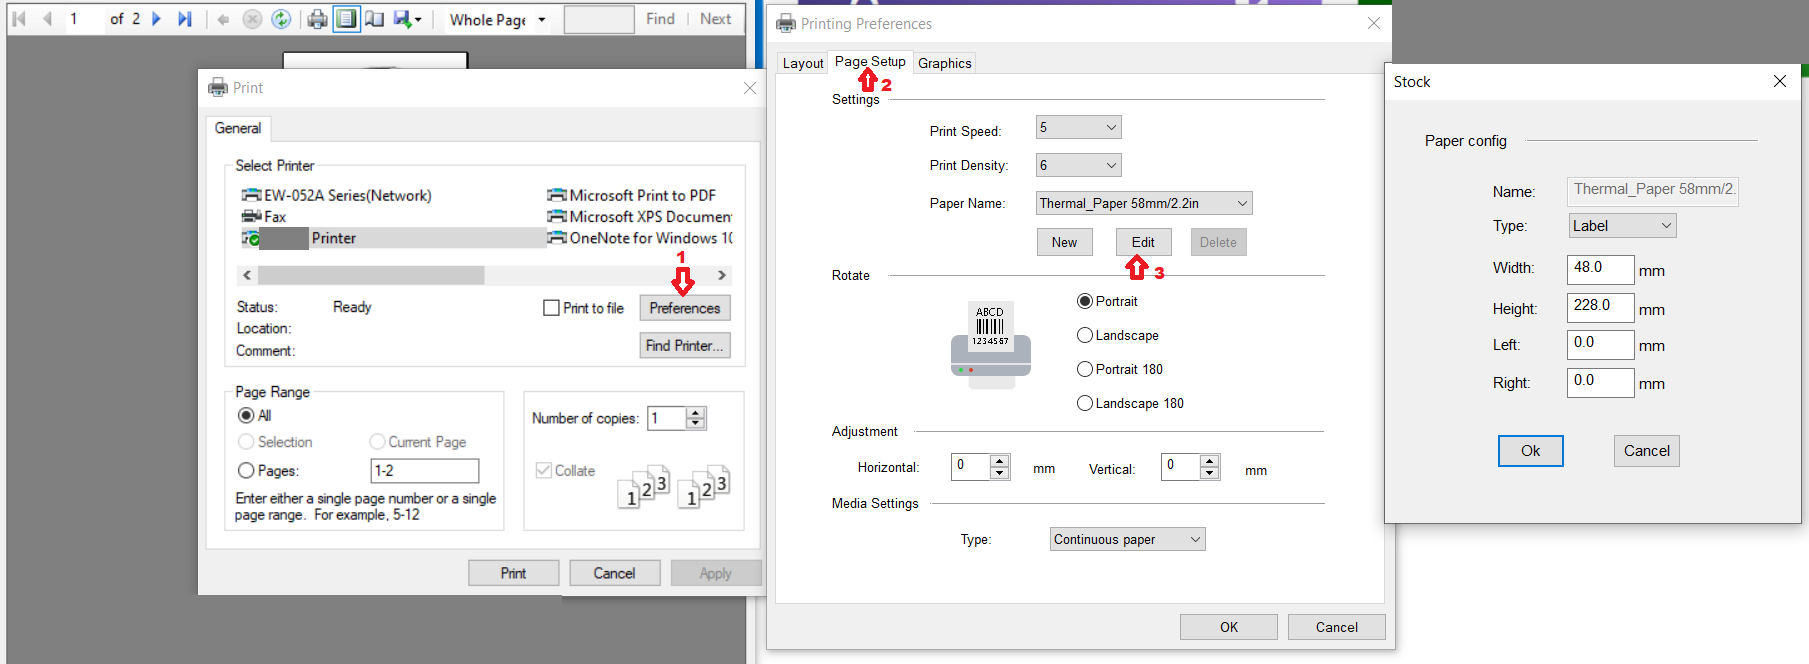Click the printer icon in report toolbar
The height and width of the screenshot is (664, 1809).
tap(317, 19)
